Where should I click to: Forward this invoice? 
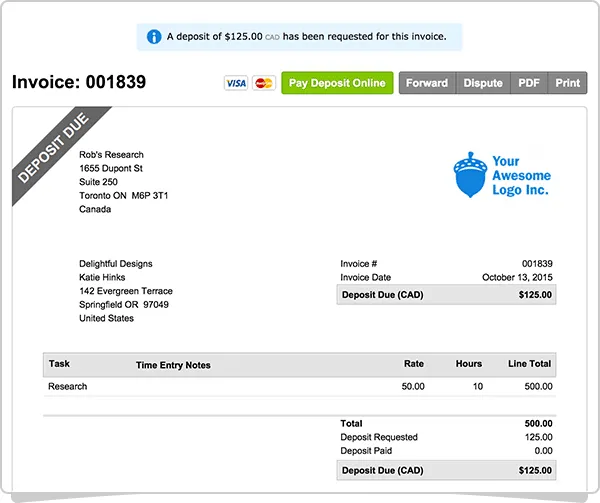pos(427,83)
